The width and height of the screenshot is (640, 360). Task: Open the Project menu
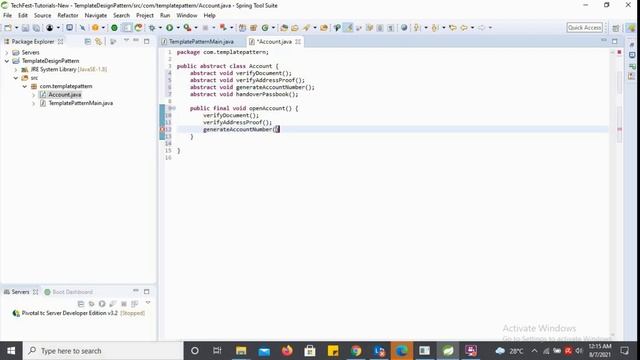point(145,16)
